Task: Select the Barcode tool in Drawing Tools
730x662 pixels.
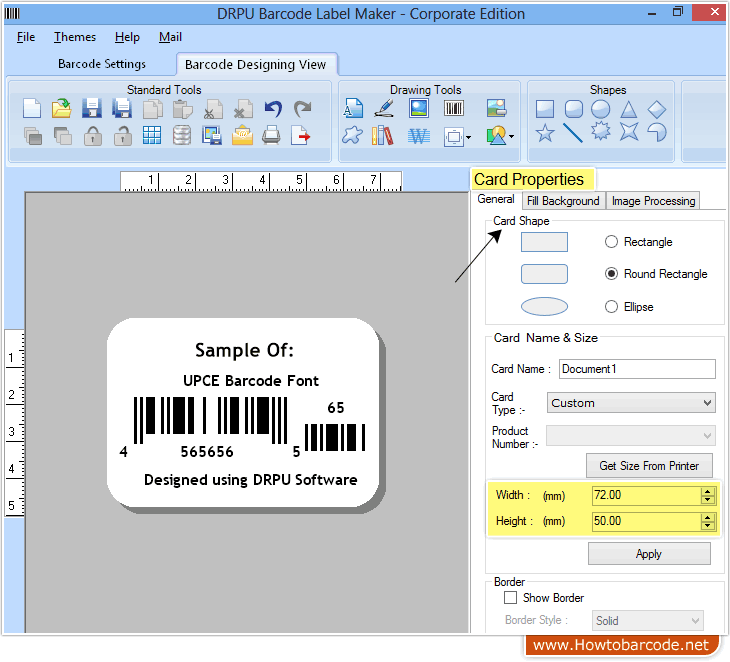Action: pos(453,108)
